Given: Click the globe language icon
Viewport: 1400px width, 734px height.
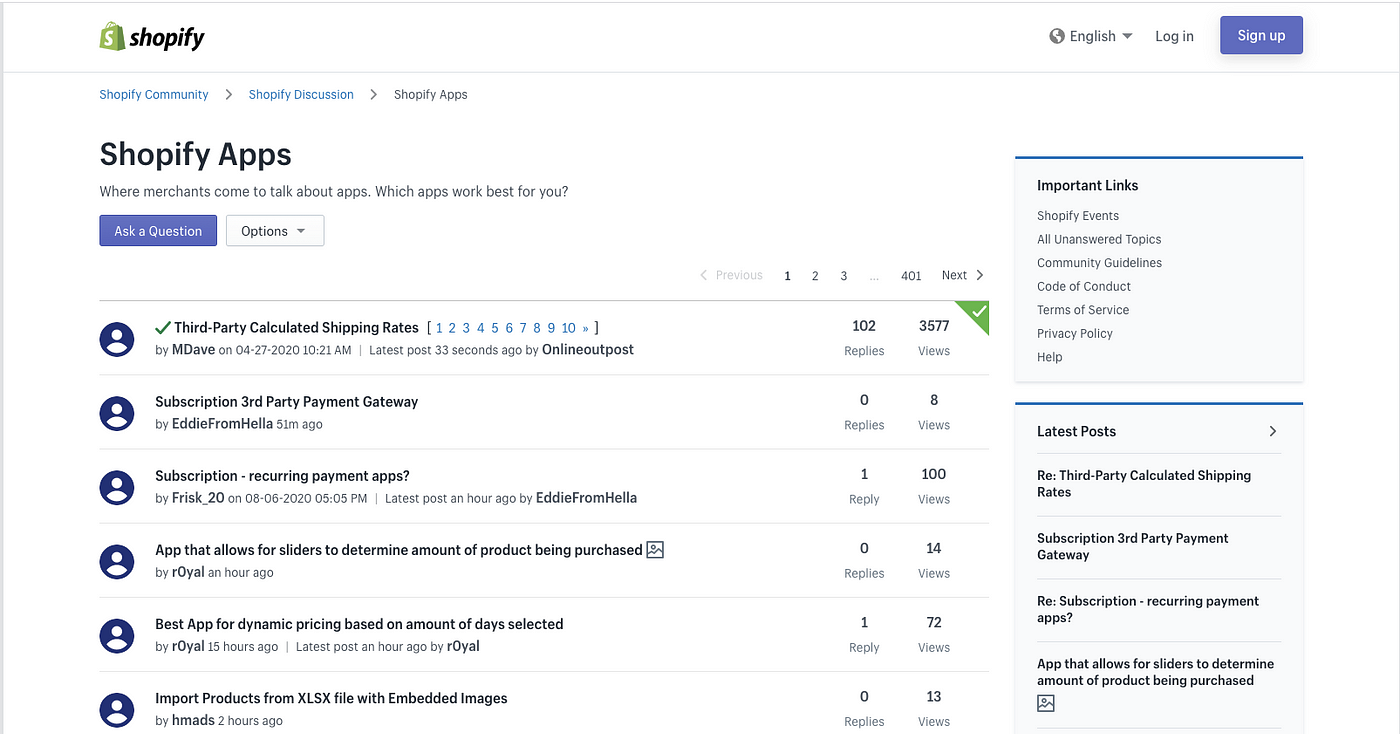Looking at the screenshot, I should pyautogui.click(x=1057, y=36).
